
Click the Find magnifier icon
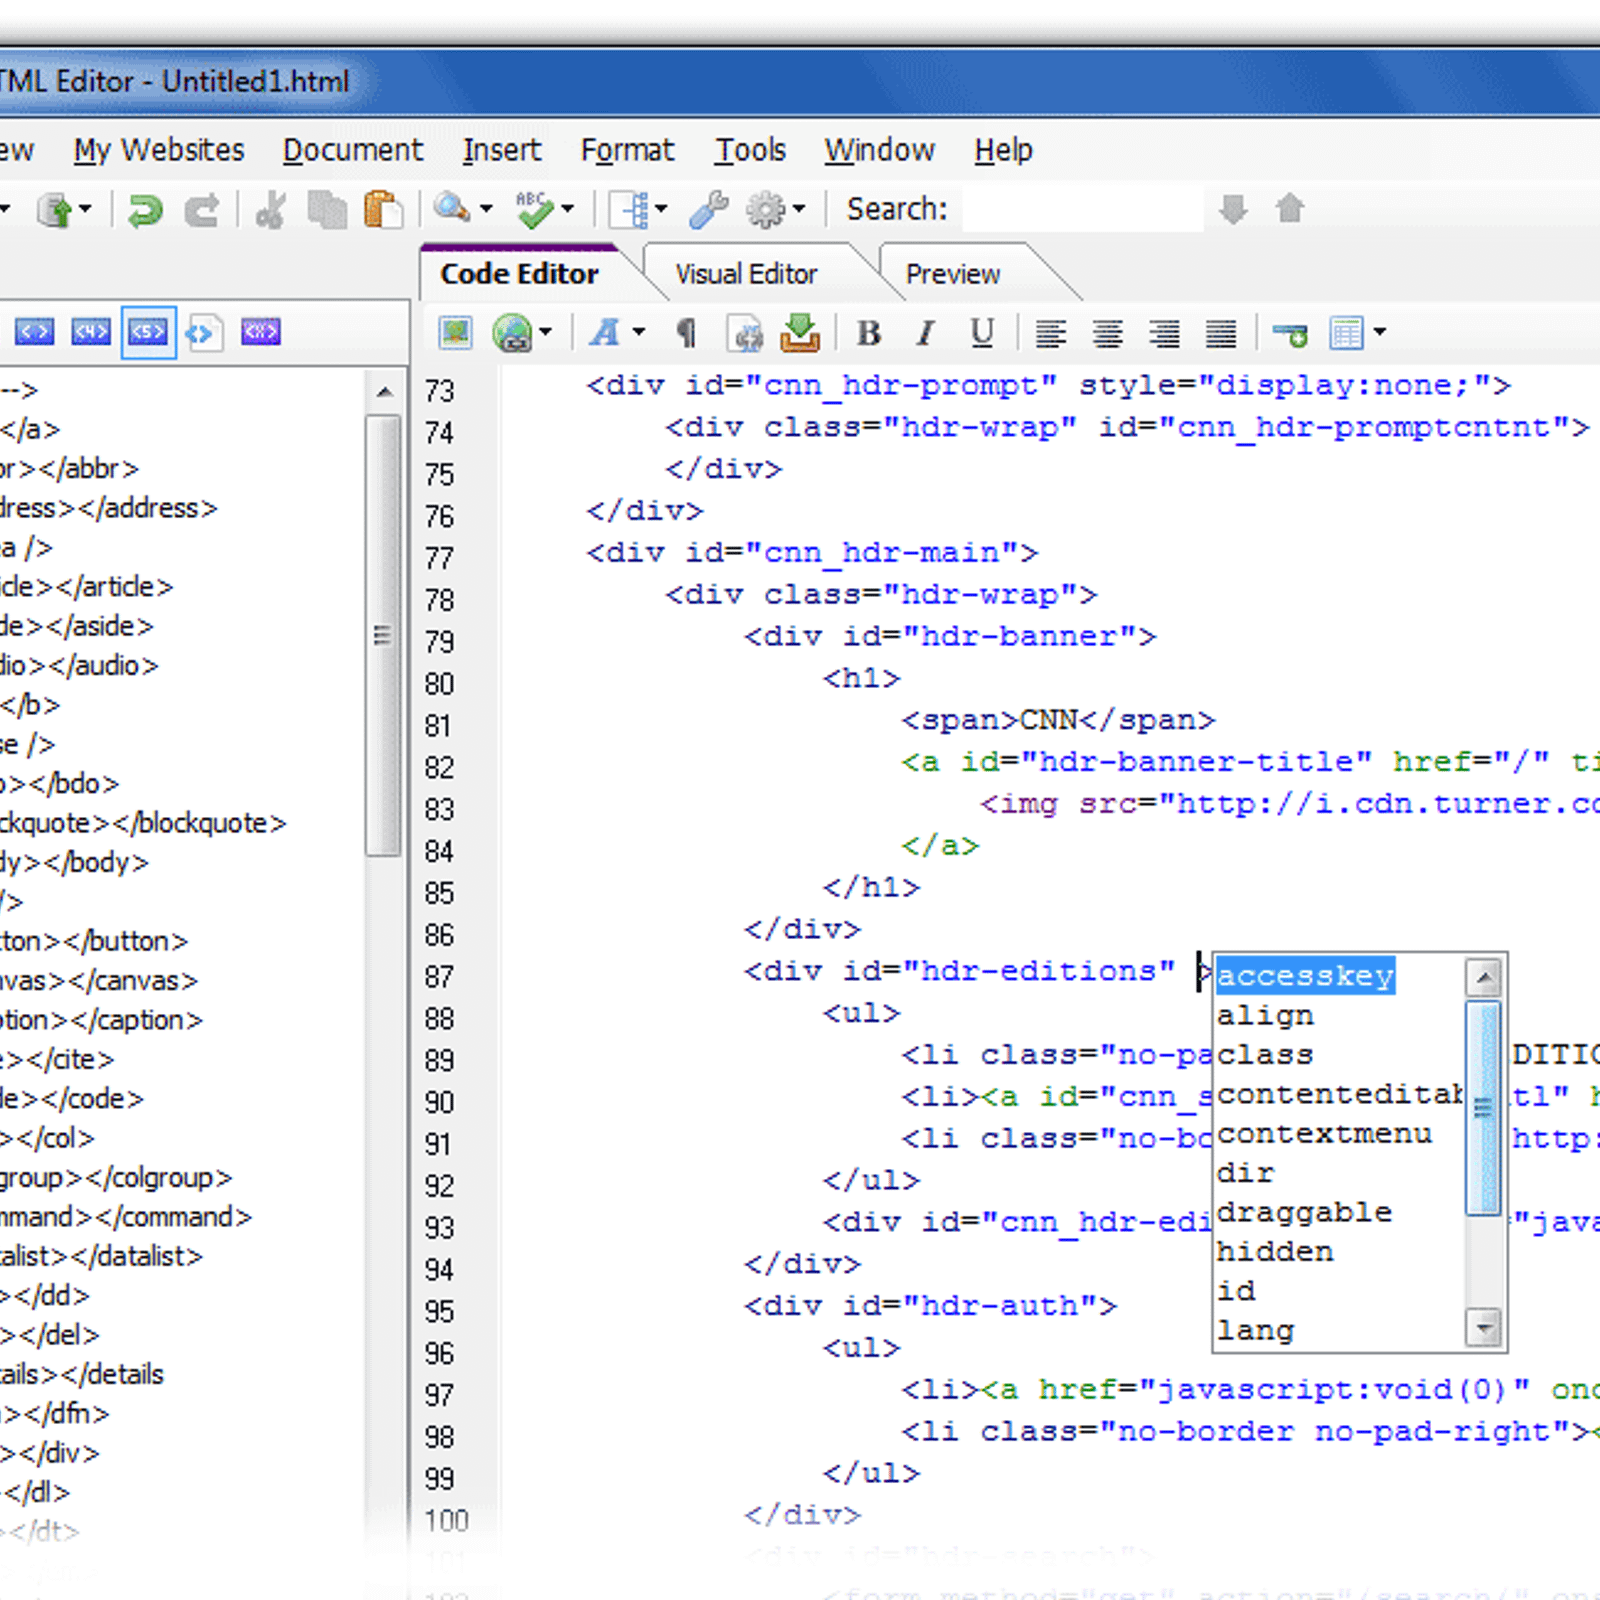pos(452,208)
